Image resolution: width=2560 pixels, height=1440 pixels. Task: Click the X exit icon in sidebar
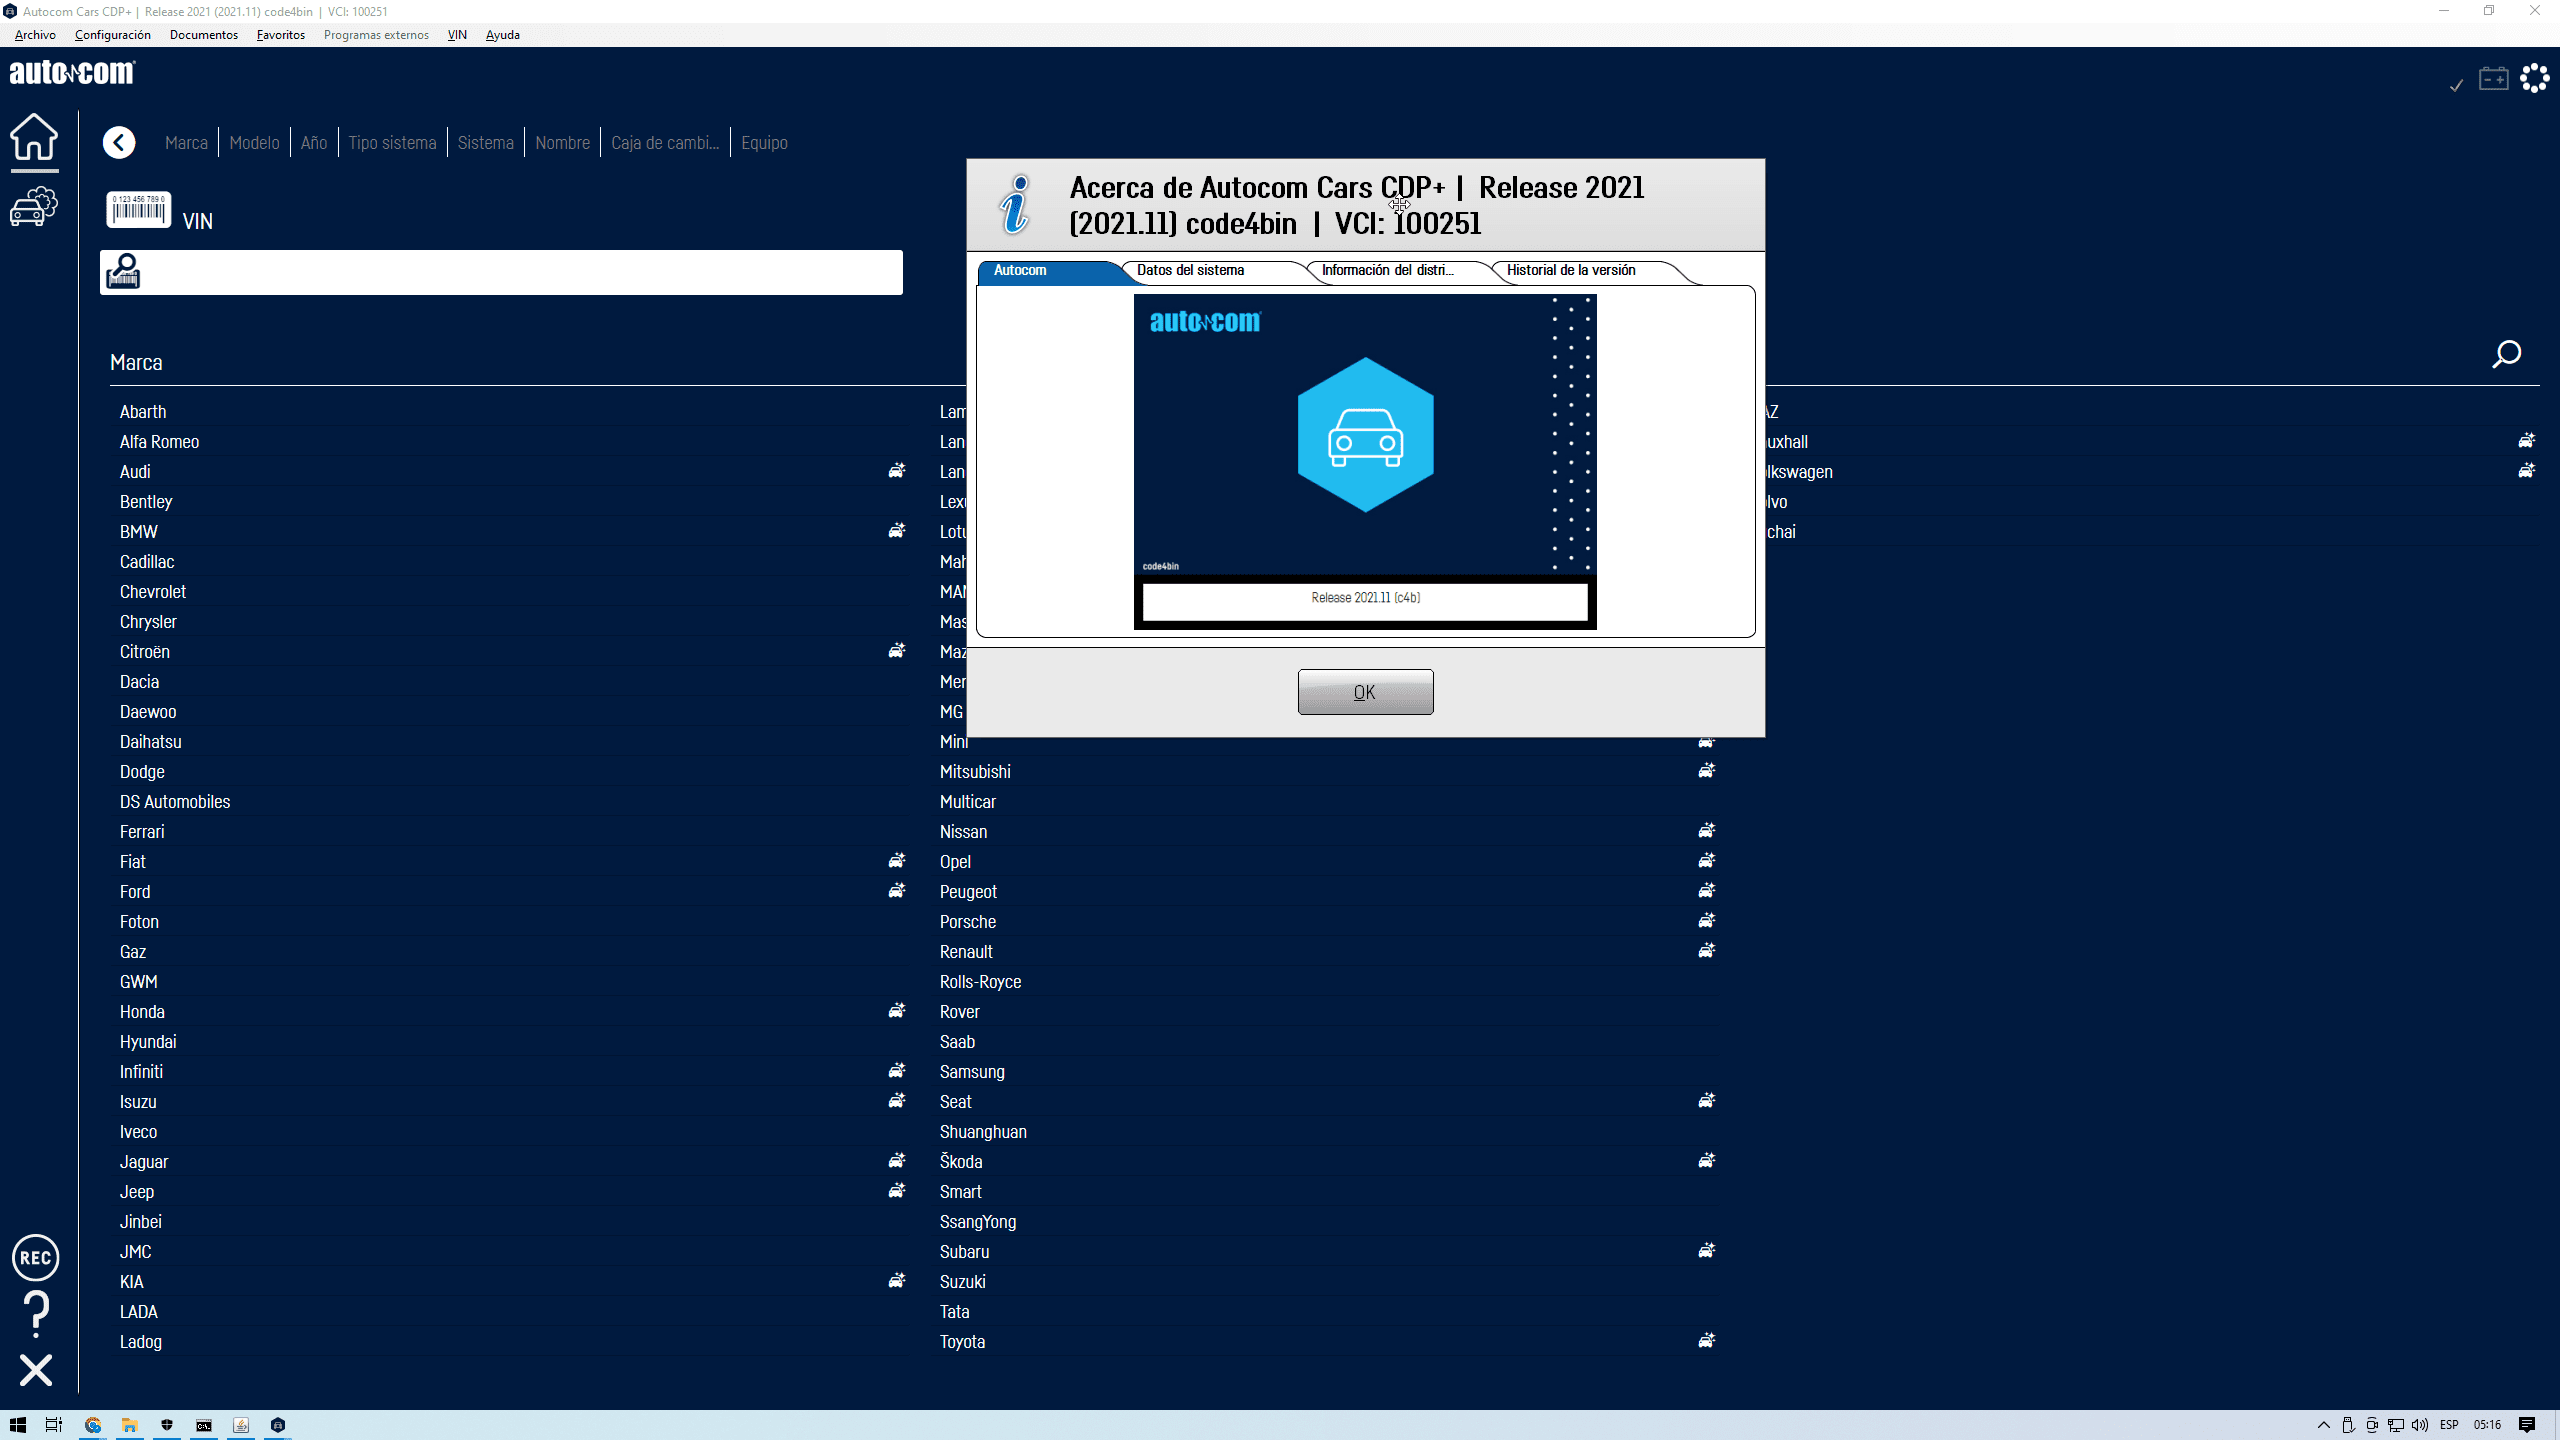(x=36, y=1370)
